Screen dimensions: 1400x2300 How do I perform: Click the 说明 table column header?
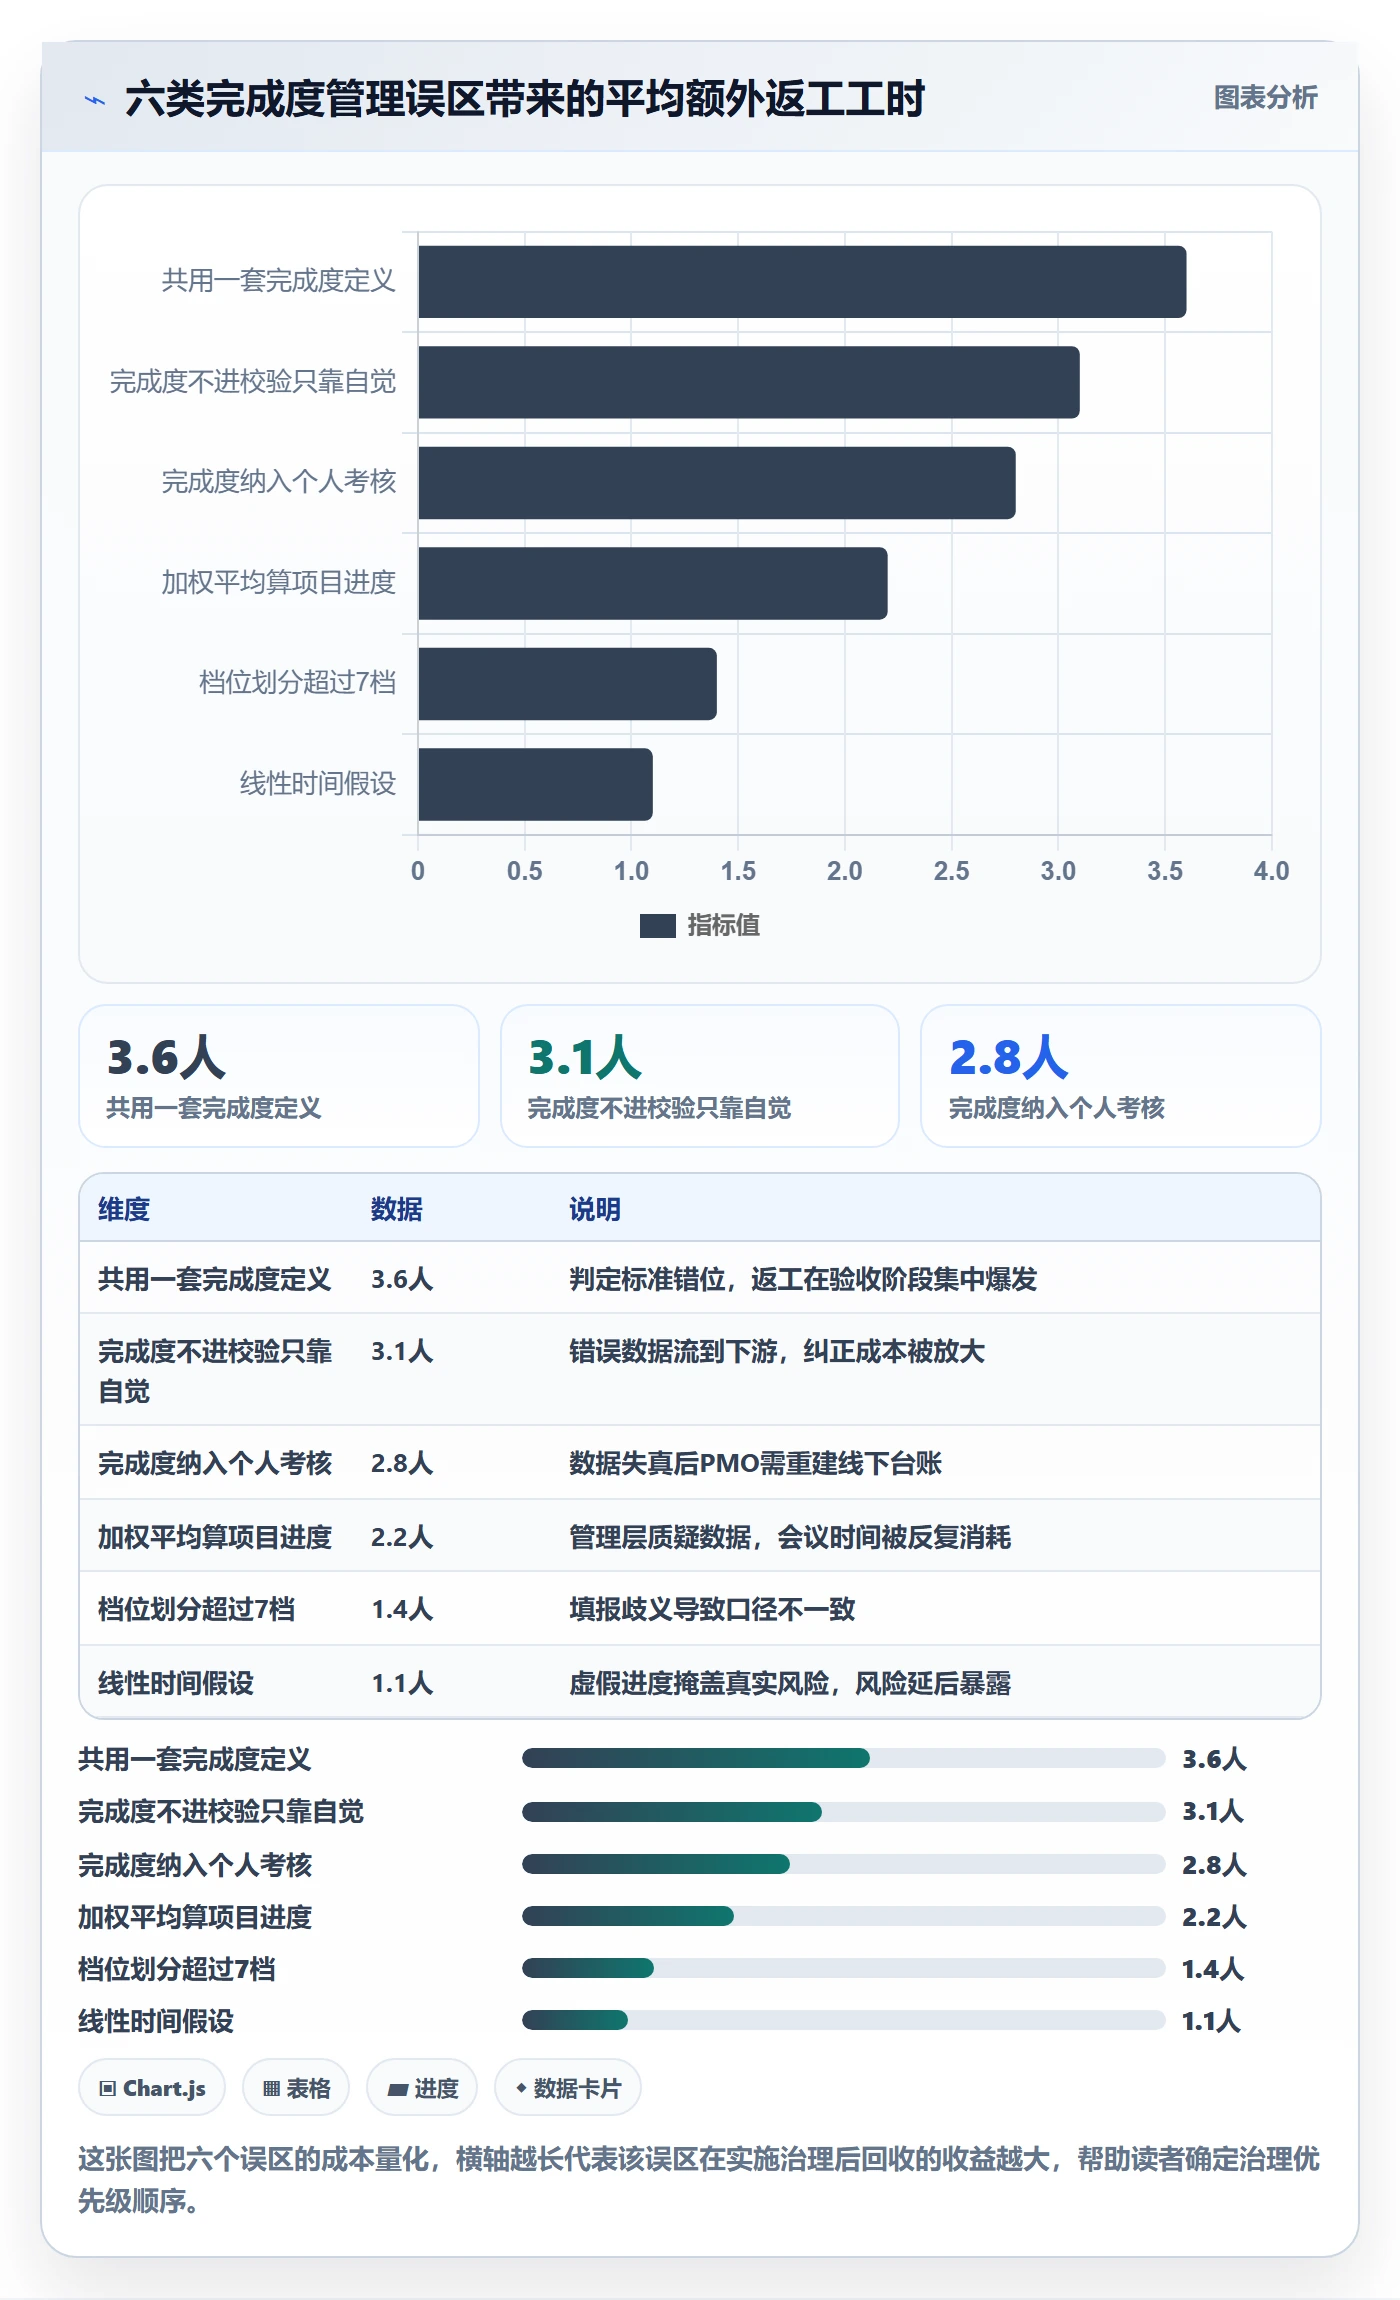[x=595, y=1209]
